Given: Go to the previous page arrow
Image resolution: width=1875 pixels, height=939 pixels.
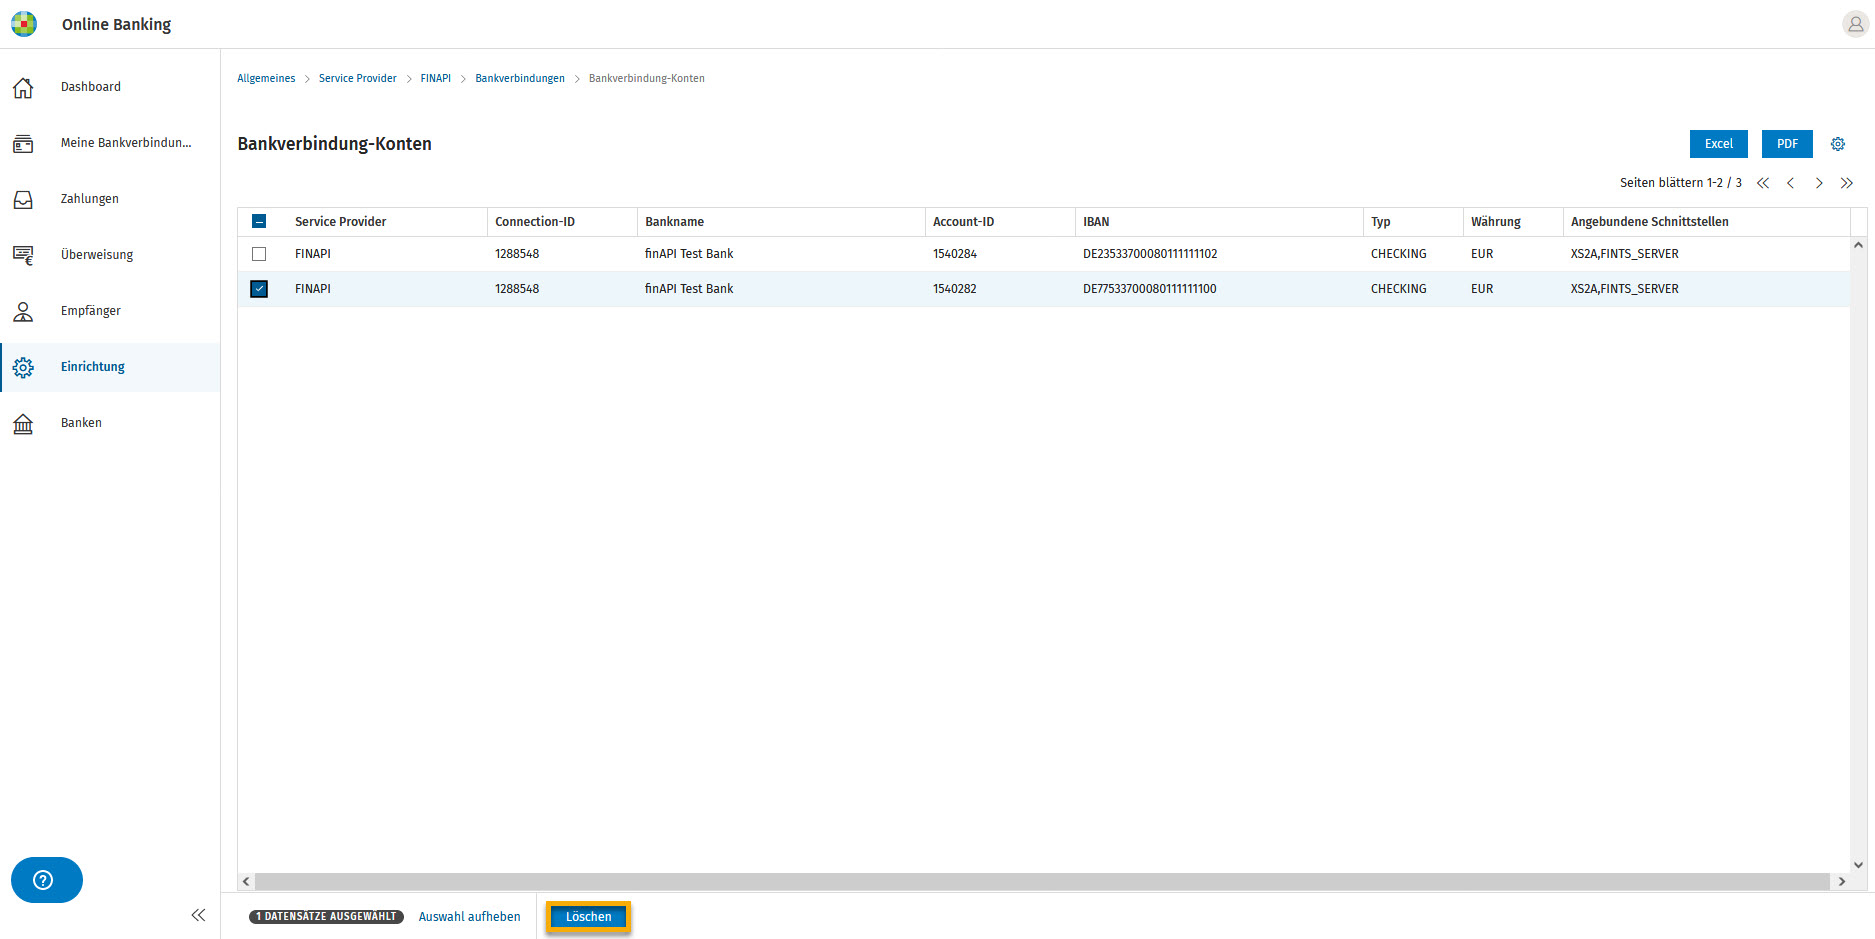Looking at the screenshot, I should (x=1791, y=183).
